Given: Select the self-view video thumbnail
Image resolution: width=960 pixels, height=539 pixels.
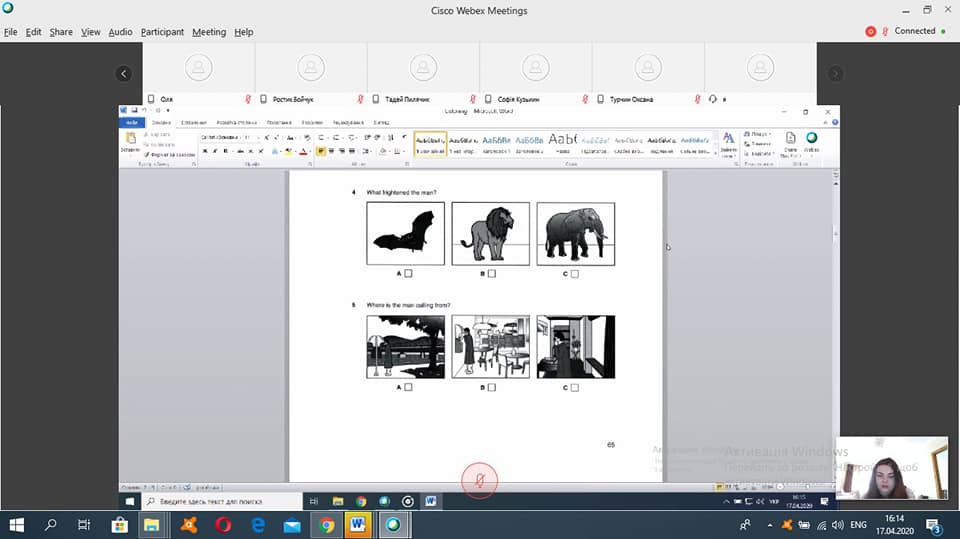Looking at the screenshot, I should [891, 468].
